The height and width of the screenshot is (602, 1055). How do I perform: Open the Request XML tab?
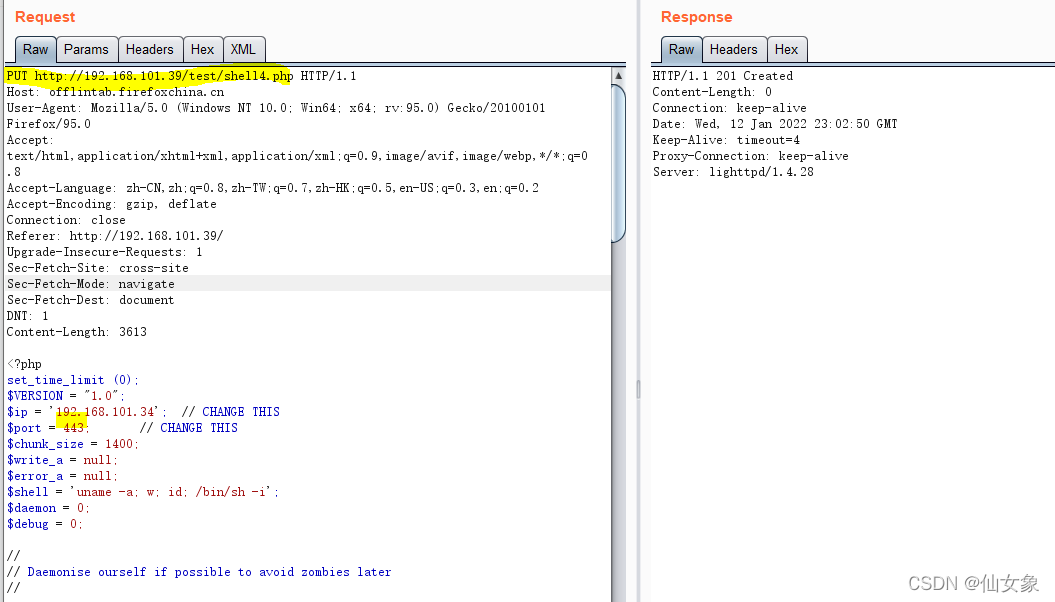click(243, 50)
